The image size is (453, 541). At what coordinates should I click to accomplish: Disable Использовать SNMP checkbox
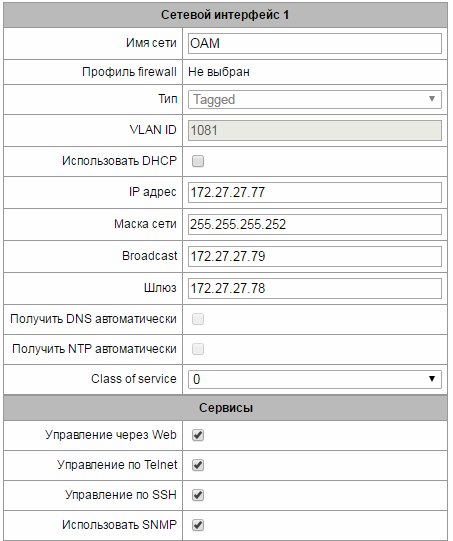(198, 525)
